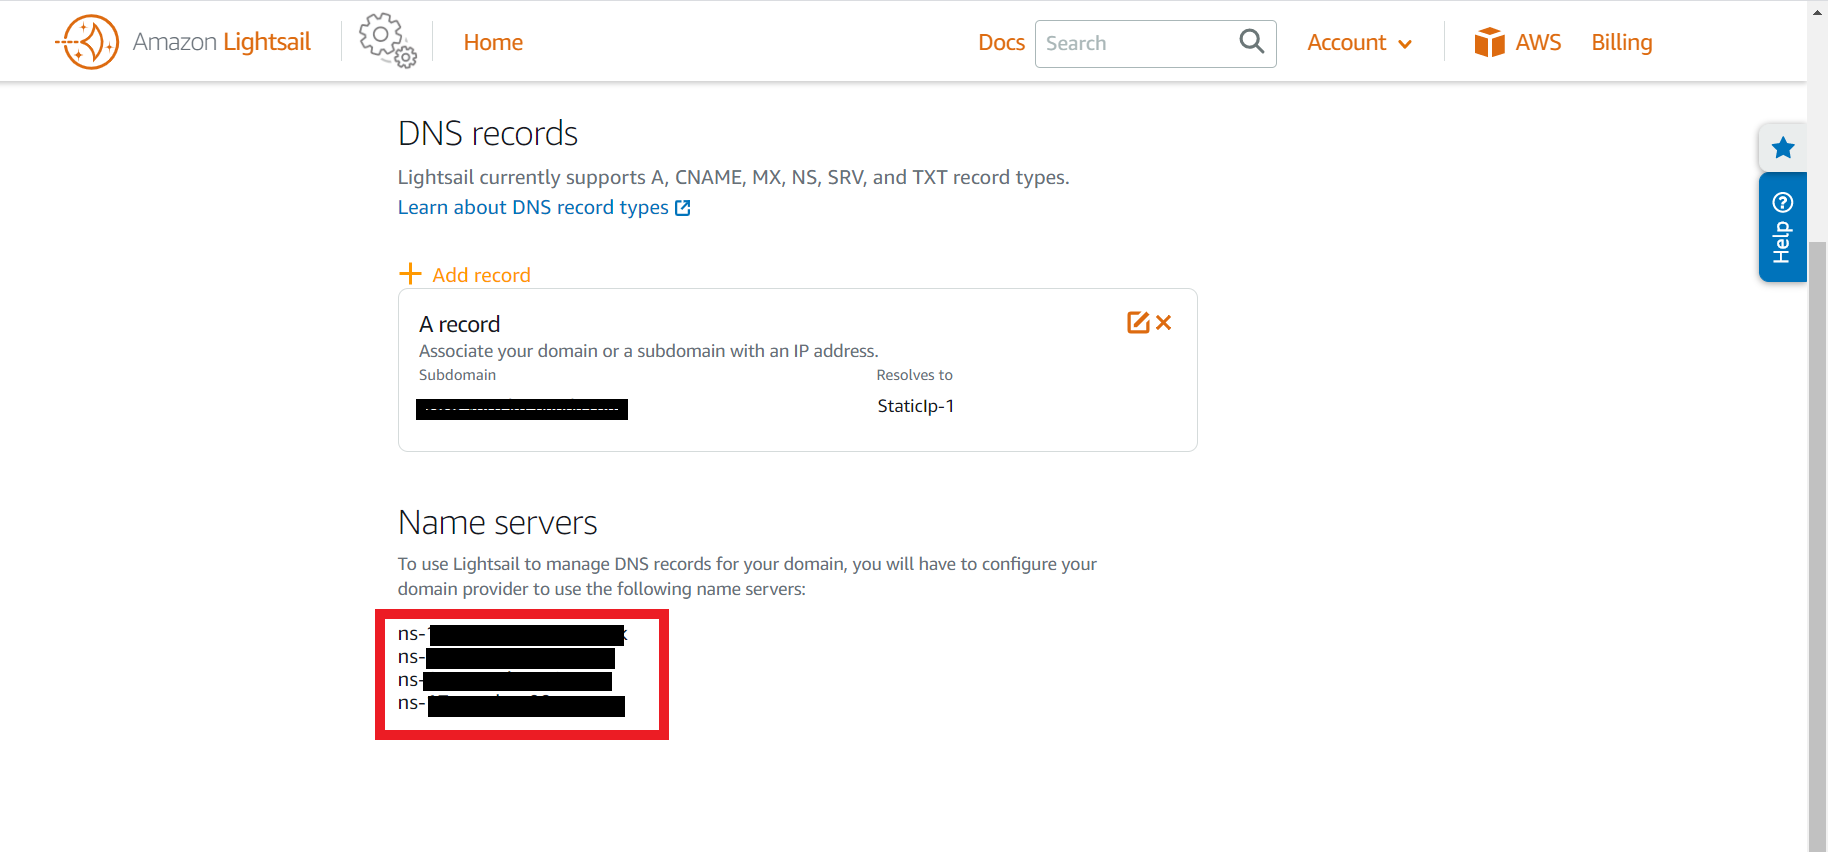Click the Account chevron arrow
The image size is (1828, 852).
(1405, 44)
